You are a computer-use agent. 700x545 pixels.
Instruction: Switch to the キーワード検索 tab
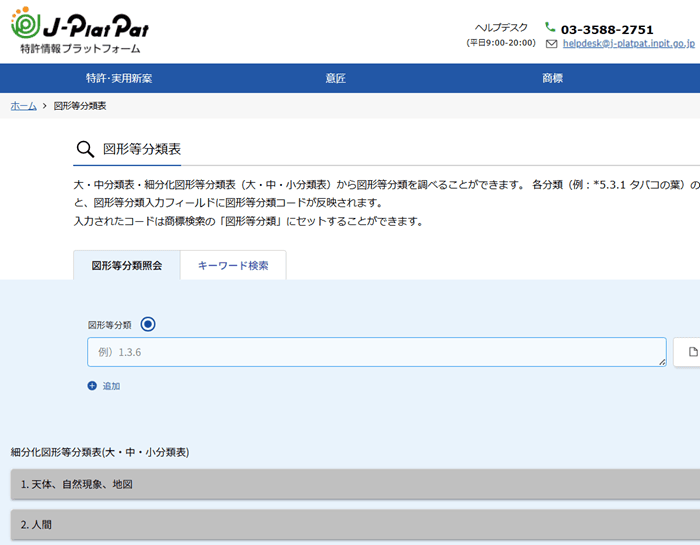pos(233,266)
